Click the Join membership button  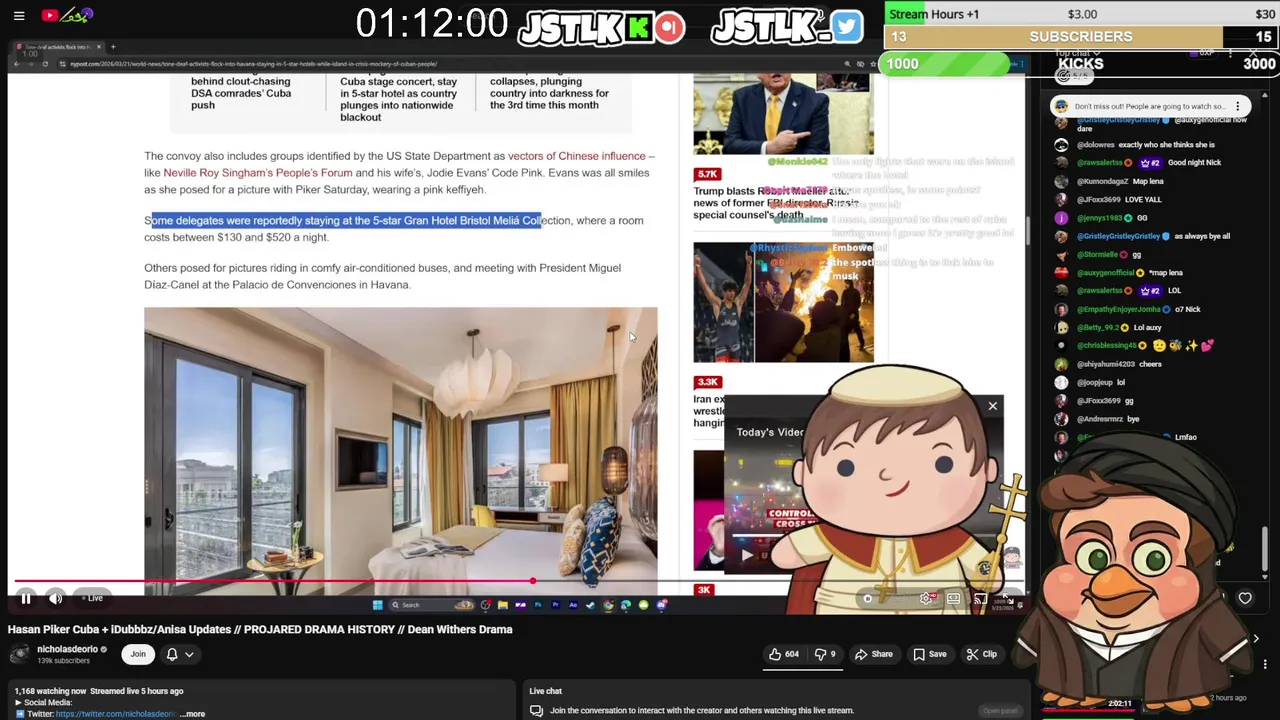138,654
